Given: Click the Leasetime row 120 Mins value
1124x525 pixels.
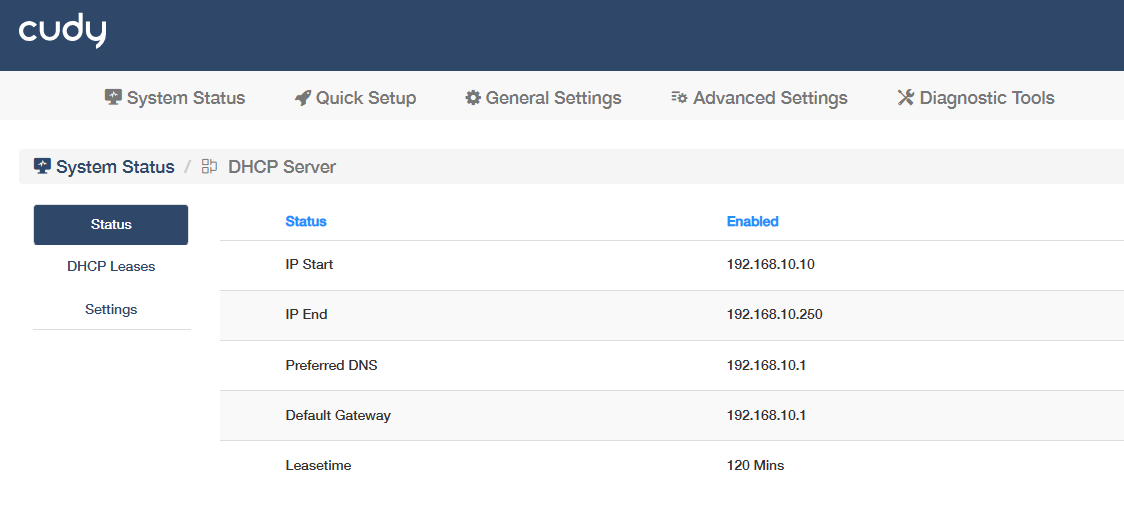Looking at the screenshot, I should point(756,465).
